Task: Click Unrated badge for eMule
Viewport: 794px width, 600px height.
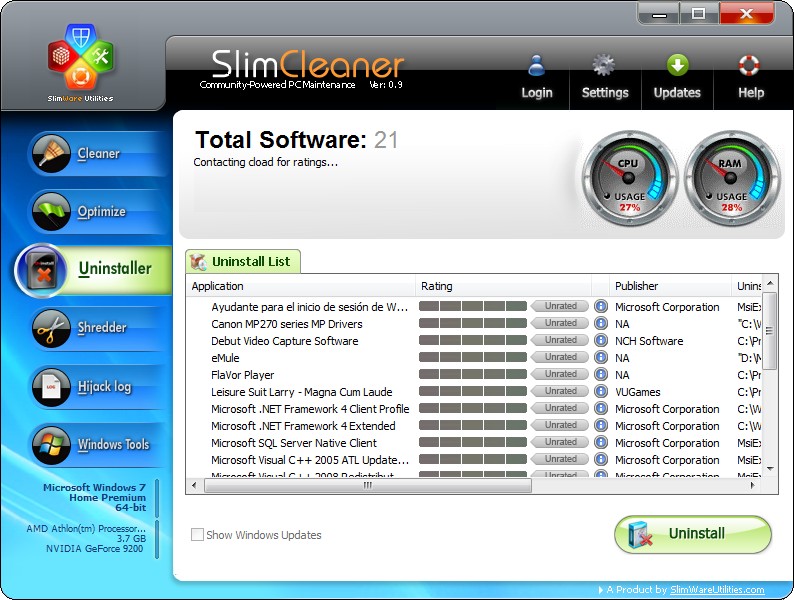Action: (560, 357)
